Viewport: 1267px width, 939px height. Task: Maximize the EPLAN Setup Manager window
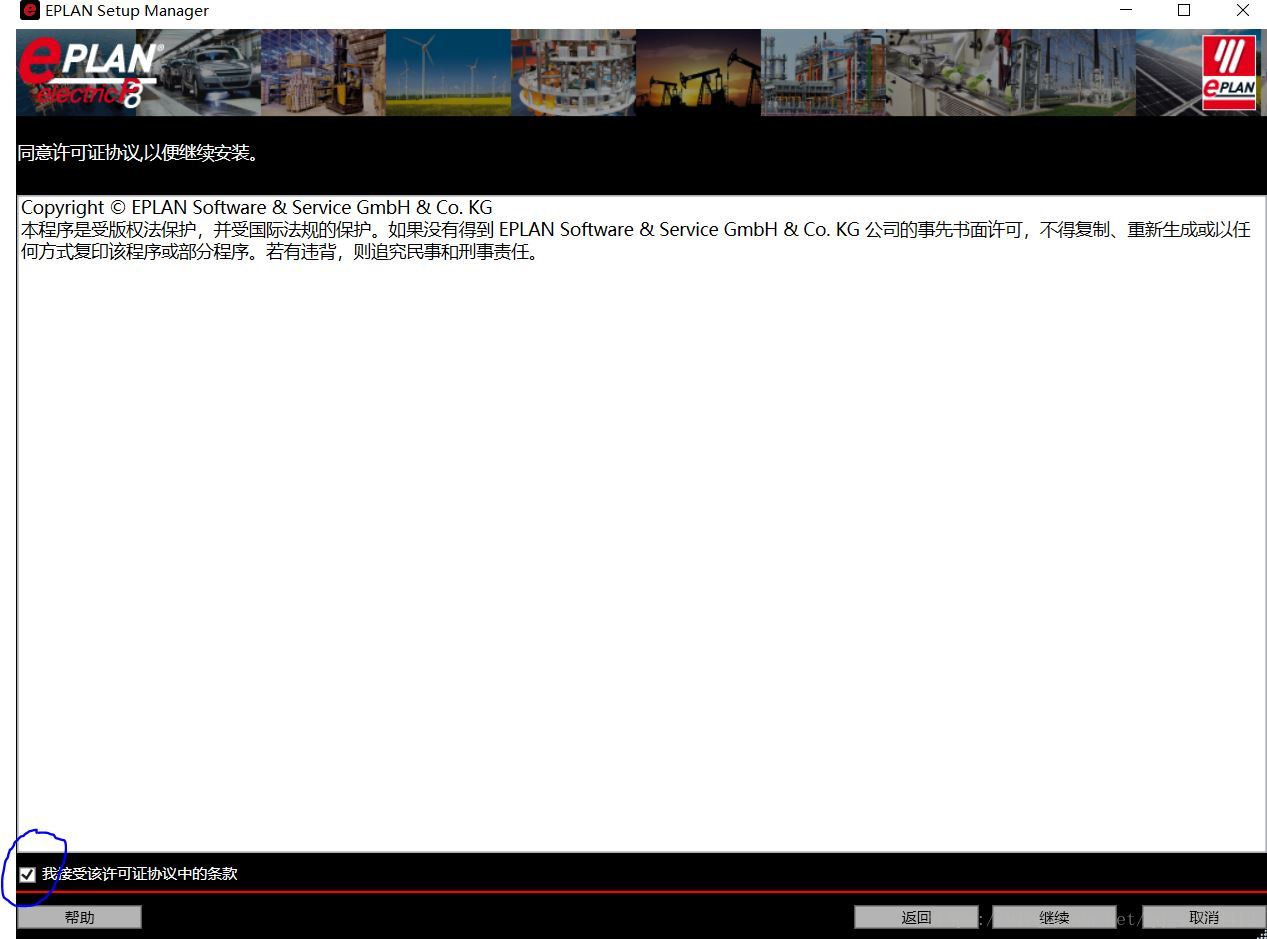pyautogui.click(x=1184, y=11)
